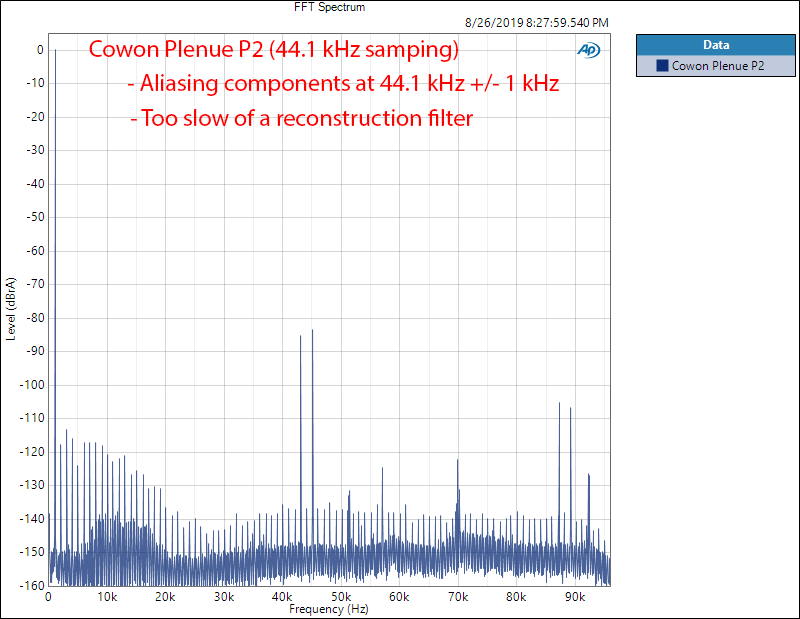The width and height of the screenshot is (800, 619).
Task: Click the "-160" level axis tick label
Action: [x=32, y=586]
